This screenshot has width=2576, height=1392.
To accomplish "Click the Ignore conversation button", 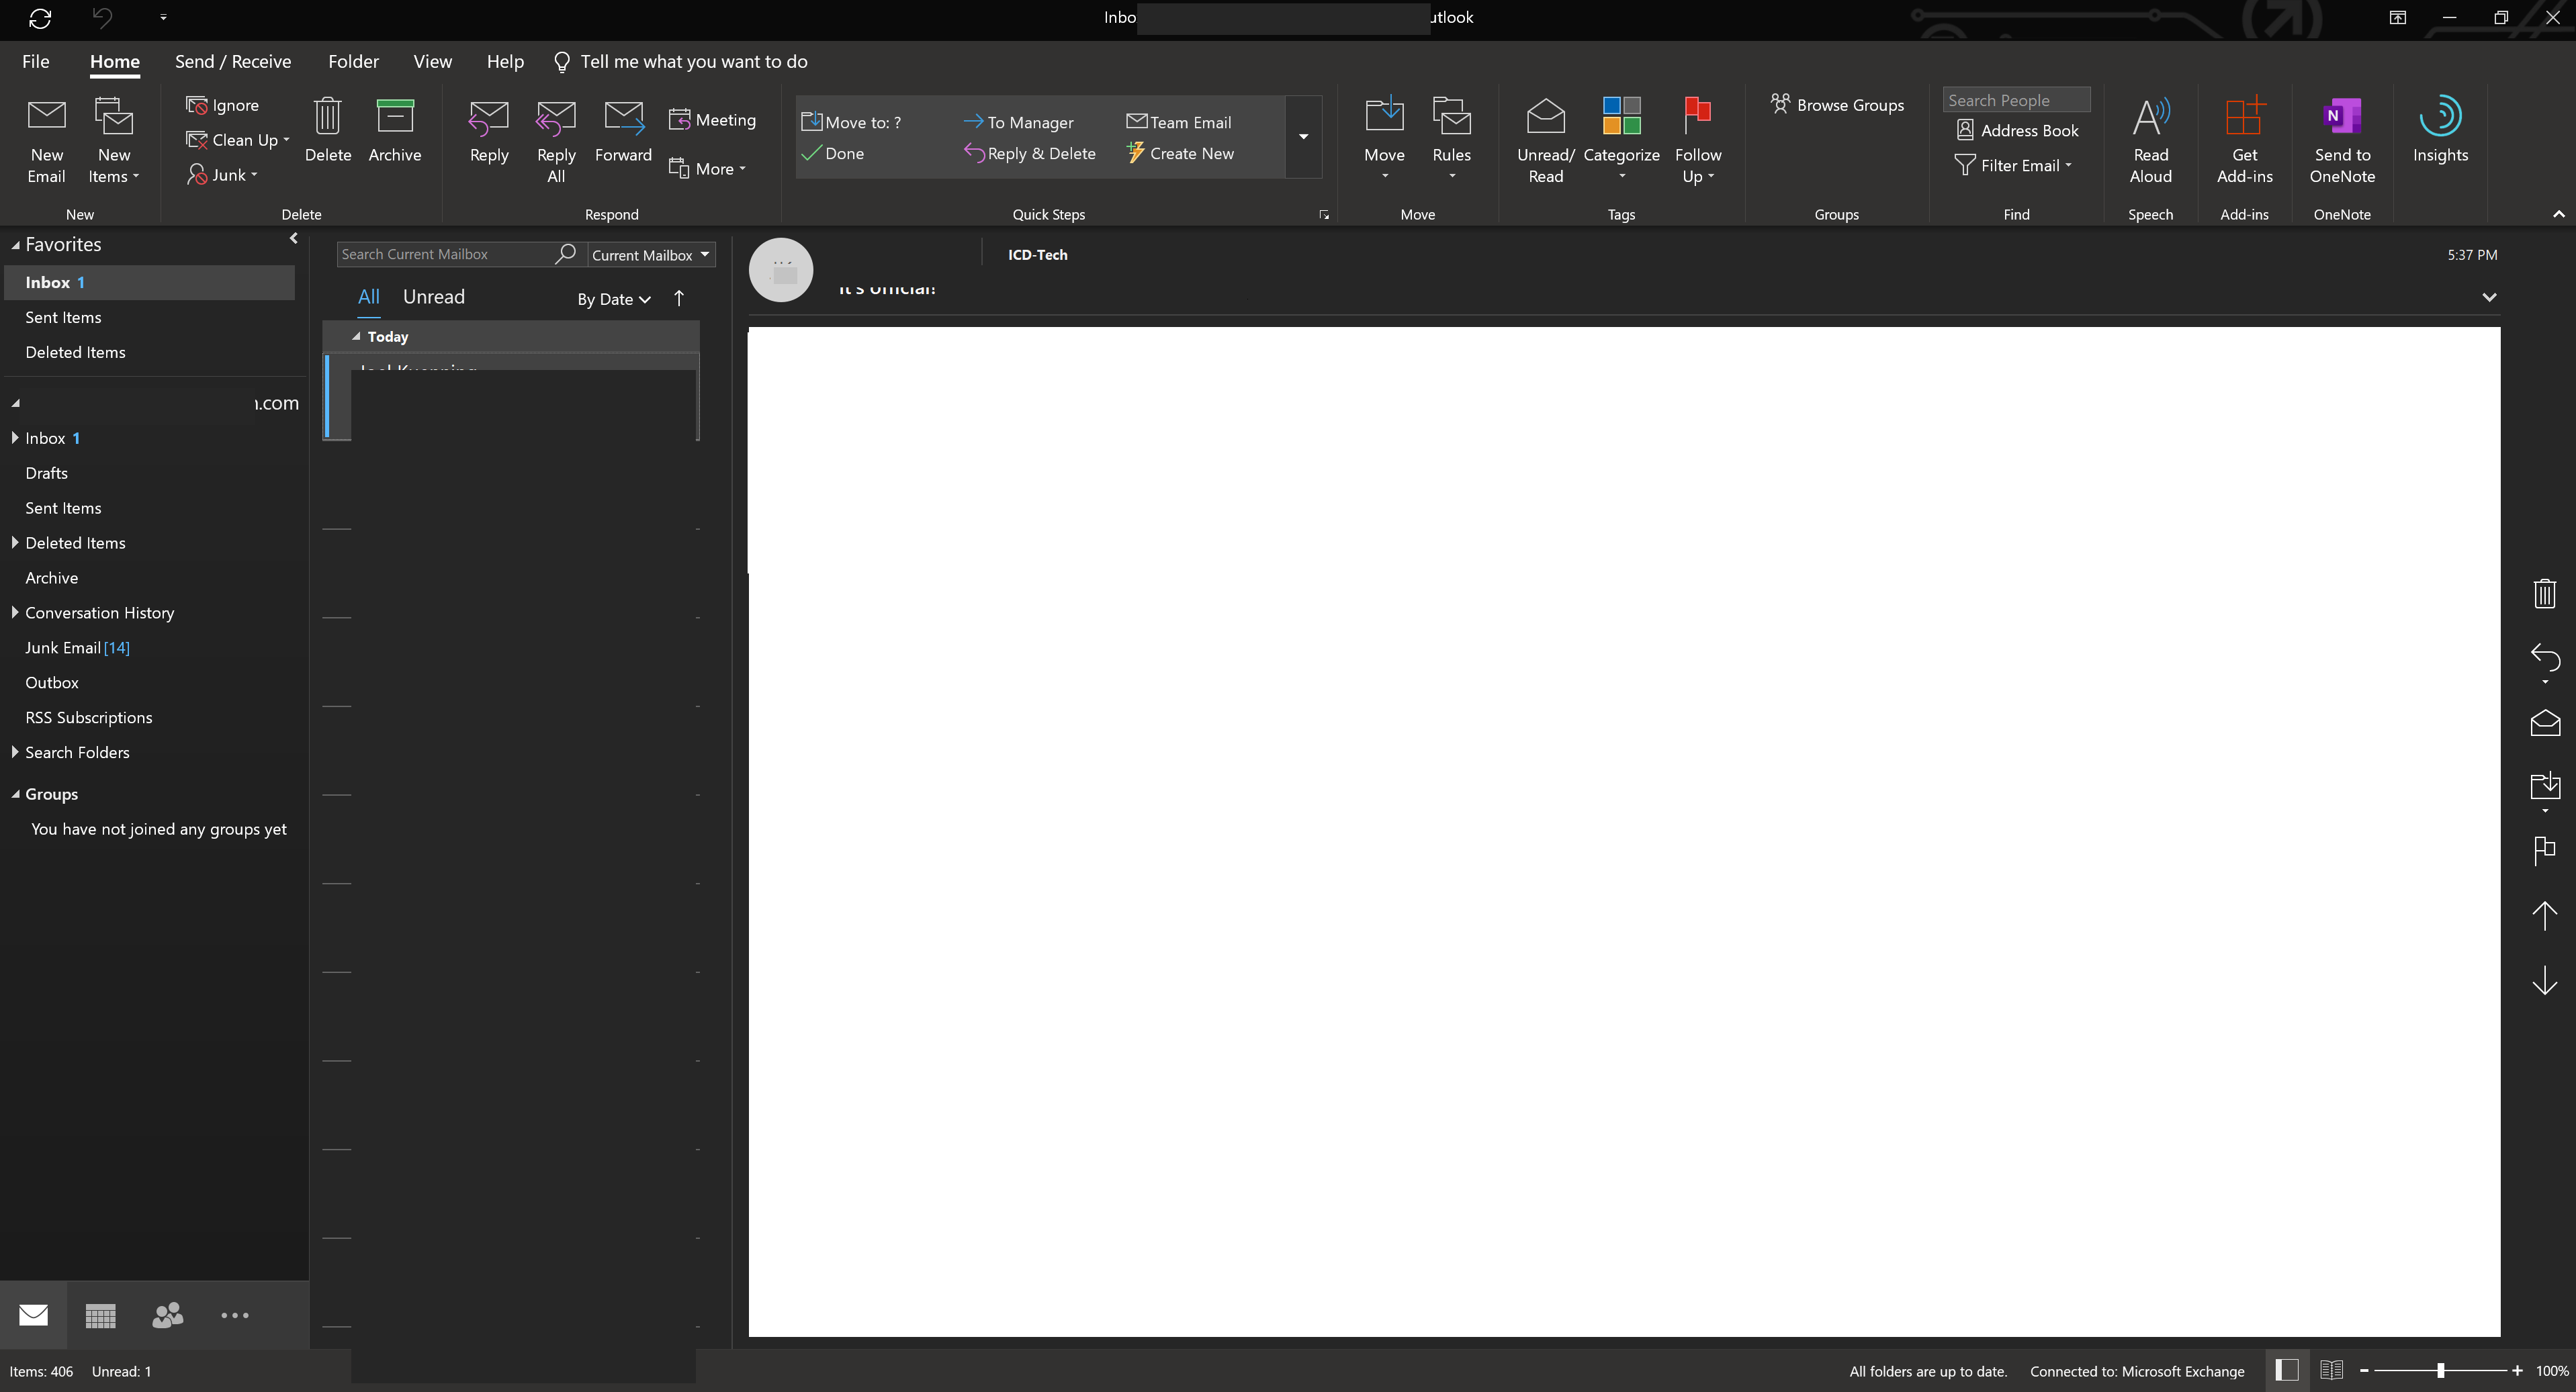I will tap(223, 105).
